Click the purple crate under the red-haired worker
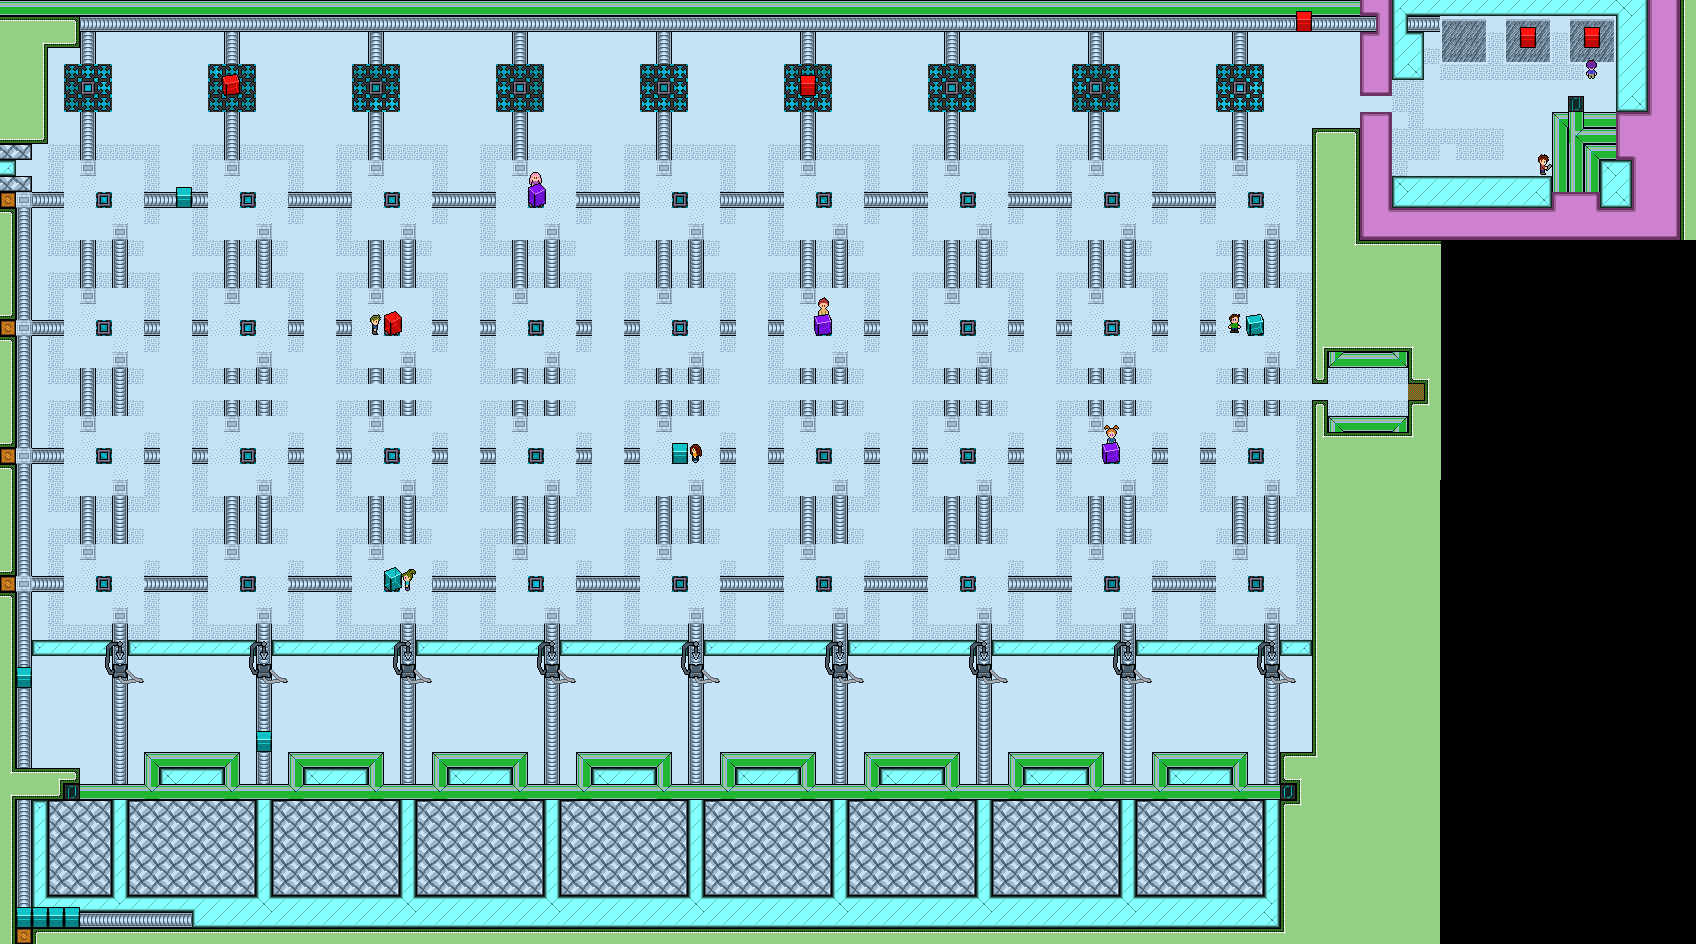1696x944 pixels. 823,324
